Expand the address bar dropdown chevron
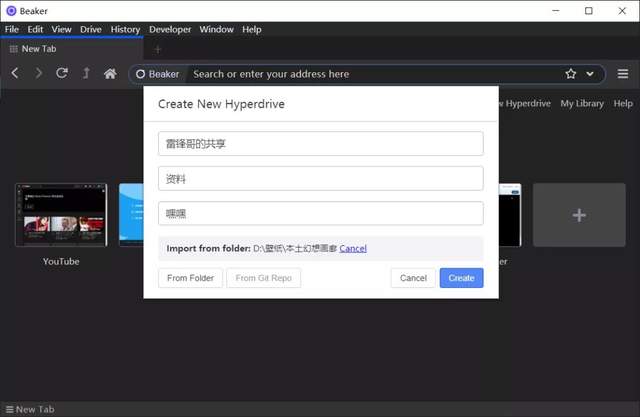Image resolution: width=640 pixels, height=417 pixels. click(590, 73)
